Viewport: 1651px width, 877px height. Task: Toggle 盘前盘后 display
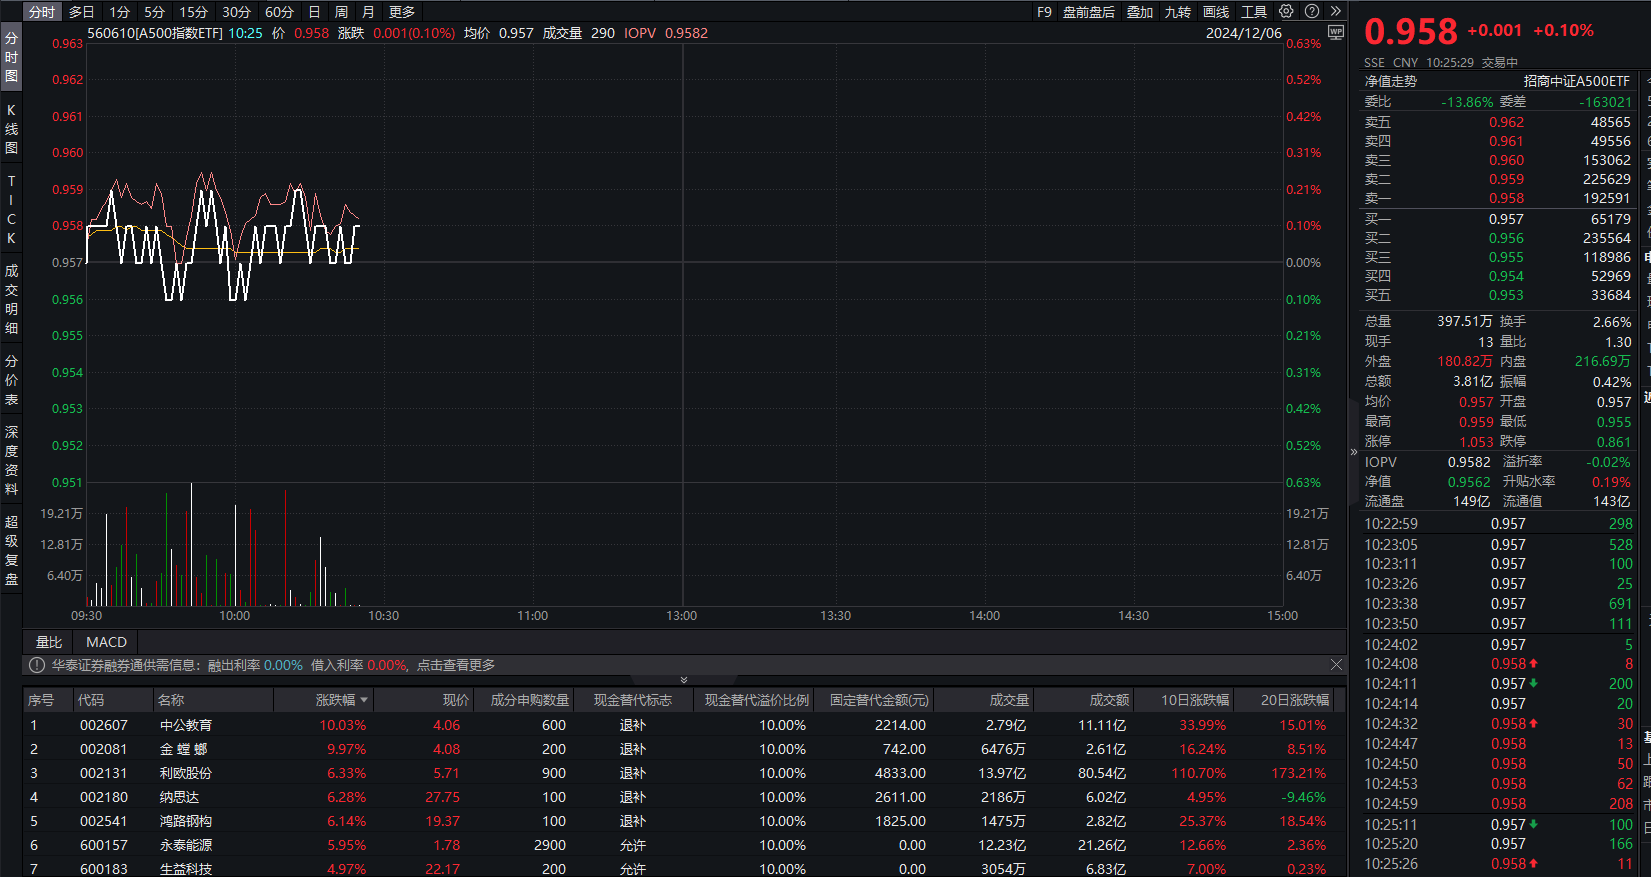click(x=1088, y=12)
